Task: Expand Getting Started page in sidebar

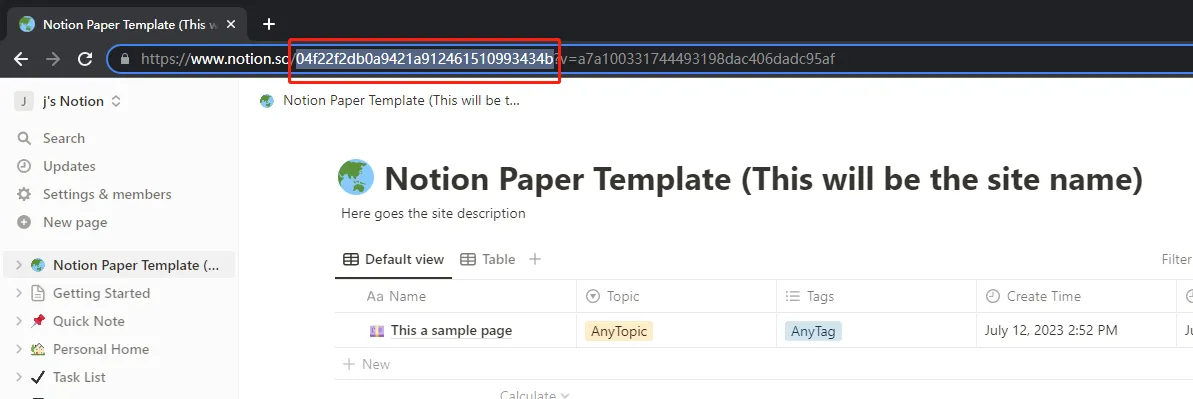Action: 18,293
